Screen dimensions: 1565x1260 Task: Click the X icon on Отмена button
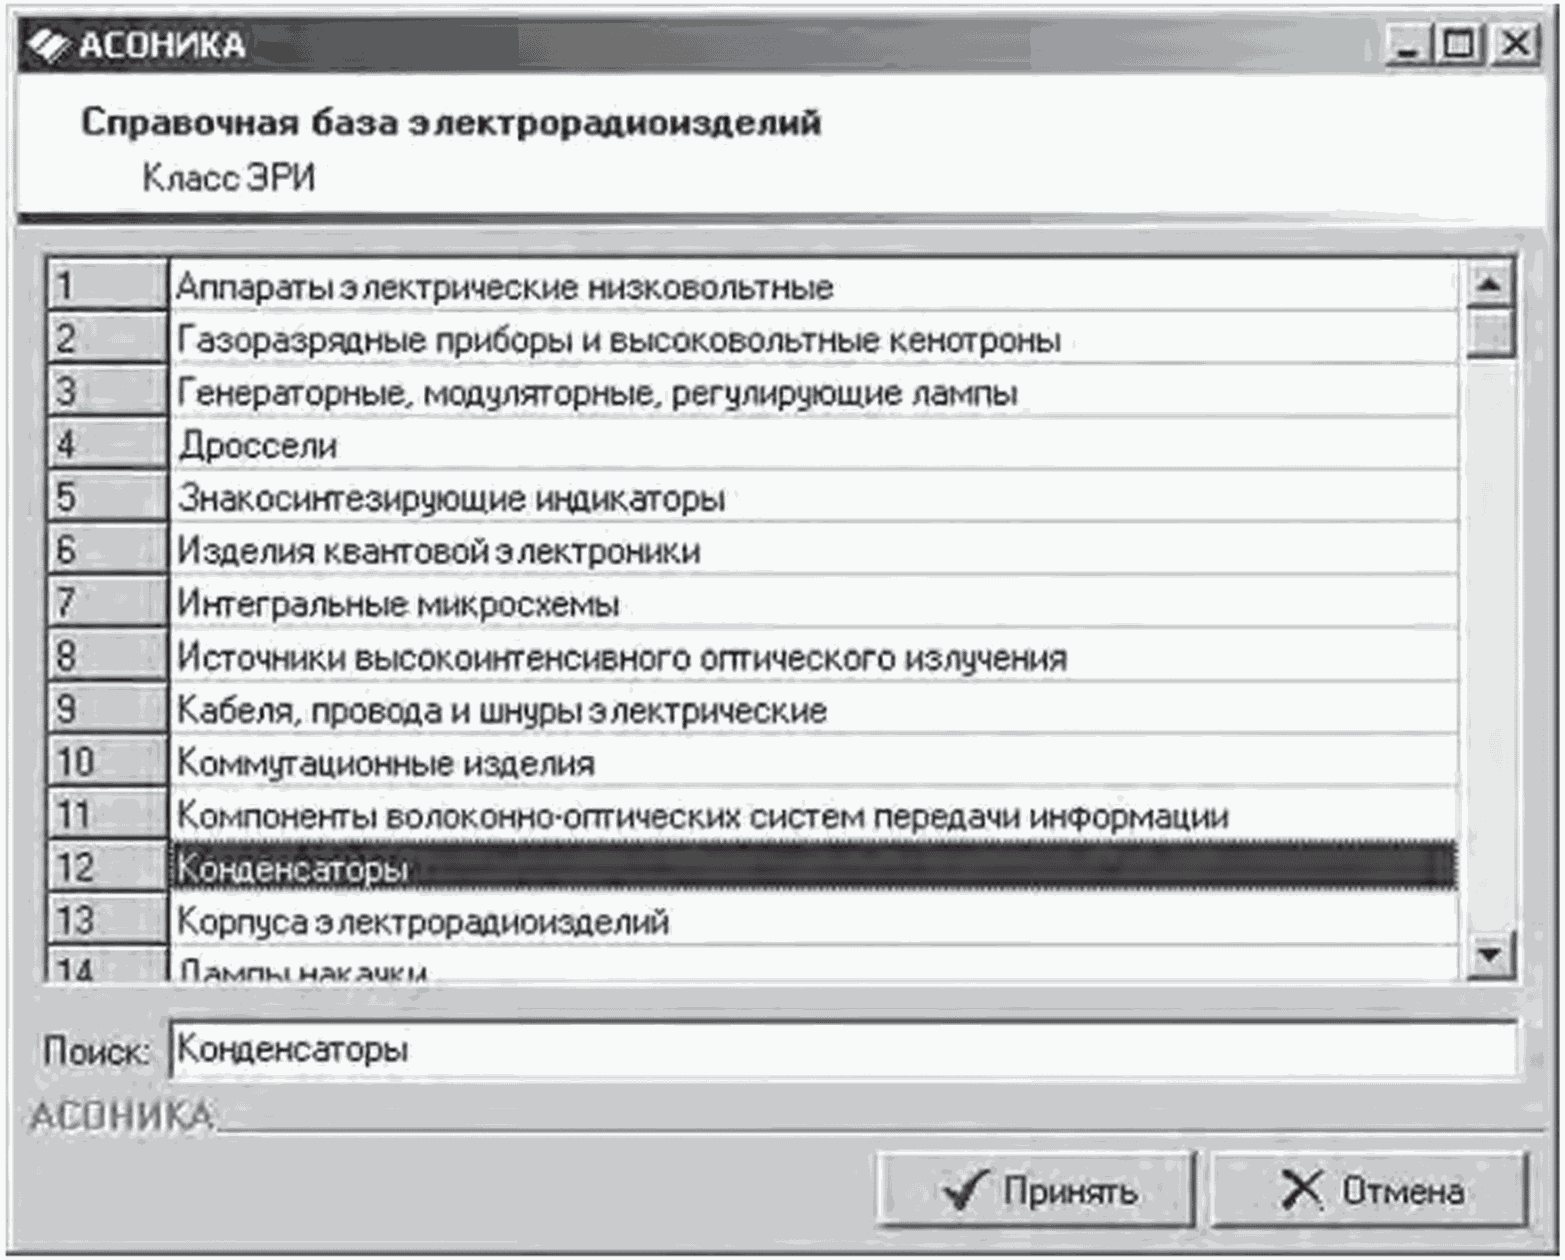[x=1300, y=1189]
